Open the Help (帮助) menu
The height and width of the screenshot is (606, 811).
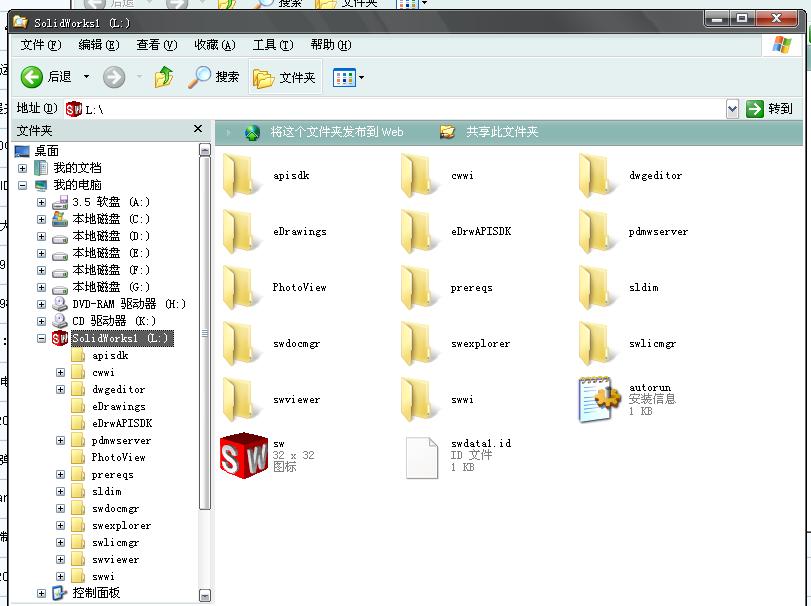[x=331, y=45]
